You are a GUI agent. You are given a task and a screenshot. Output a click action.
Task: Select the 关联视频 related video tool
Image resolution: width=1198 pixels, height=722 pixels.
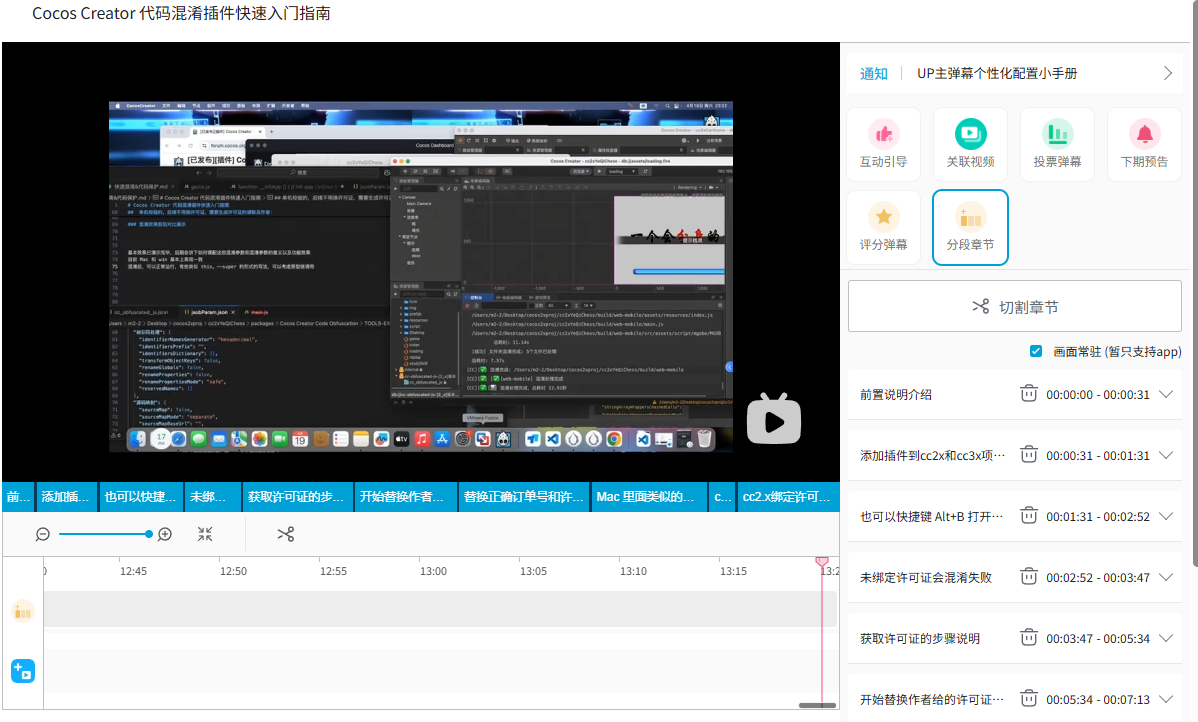pos(970,144)
